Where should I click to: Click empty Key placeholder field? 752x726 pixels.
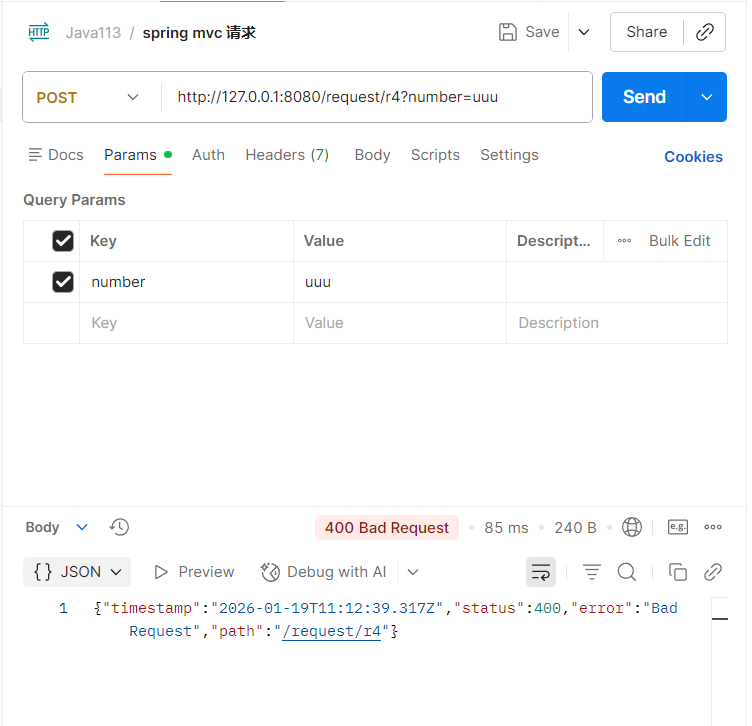186,323
